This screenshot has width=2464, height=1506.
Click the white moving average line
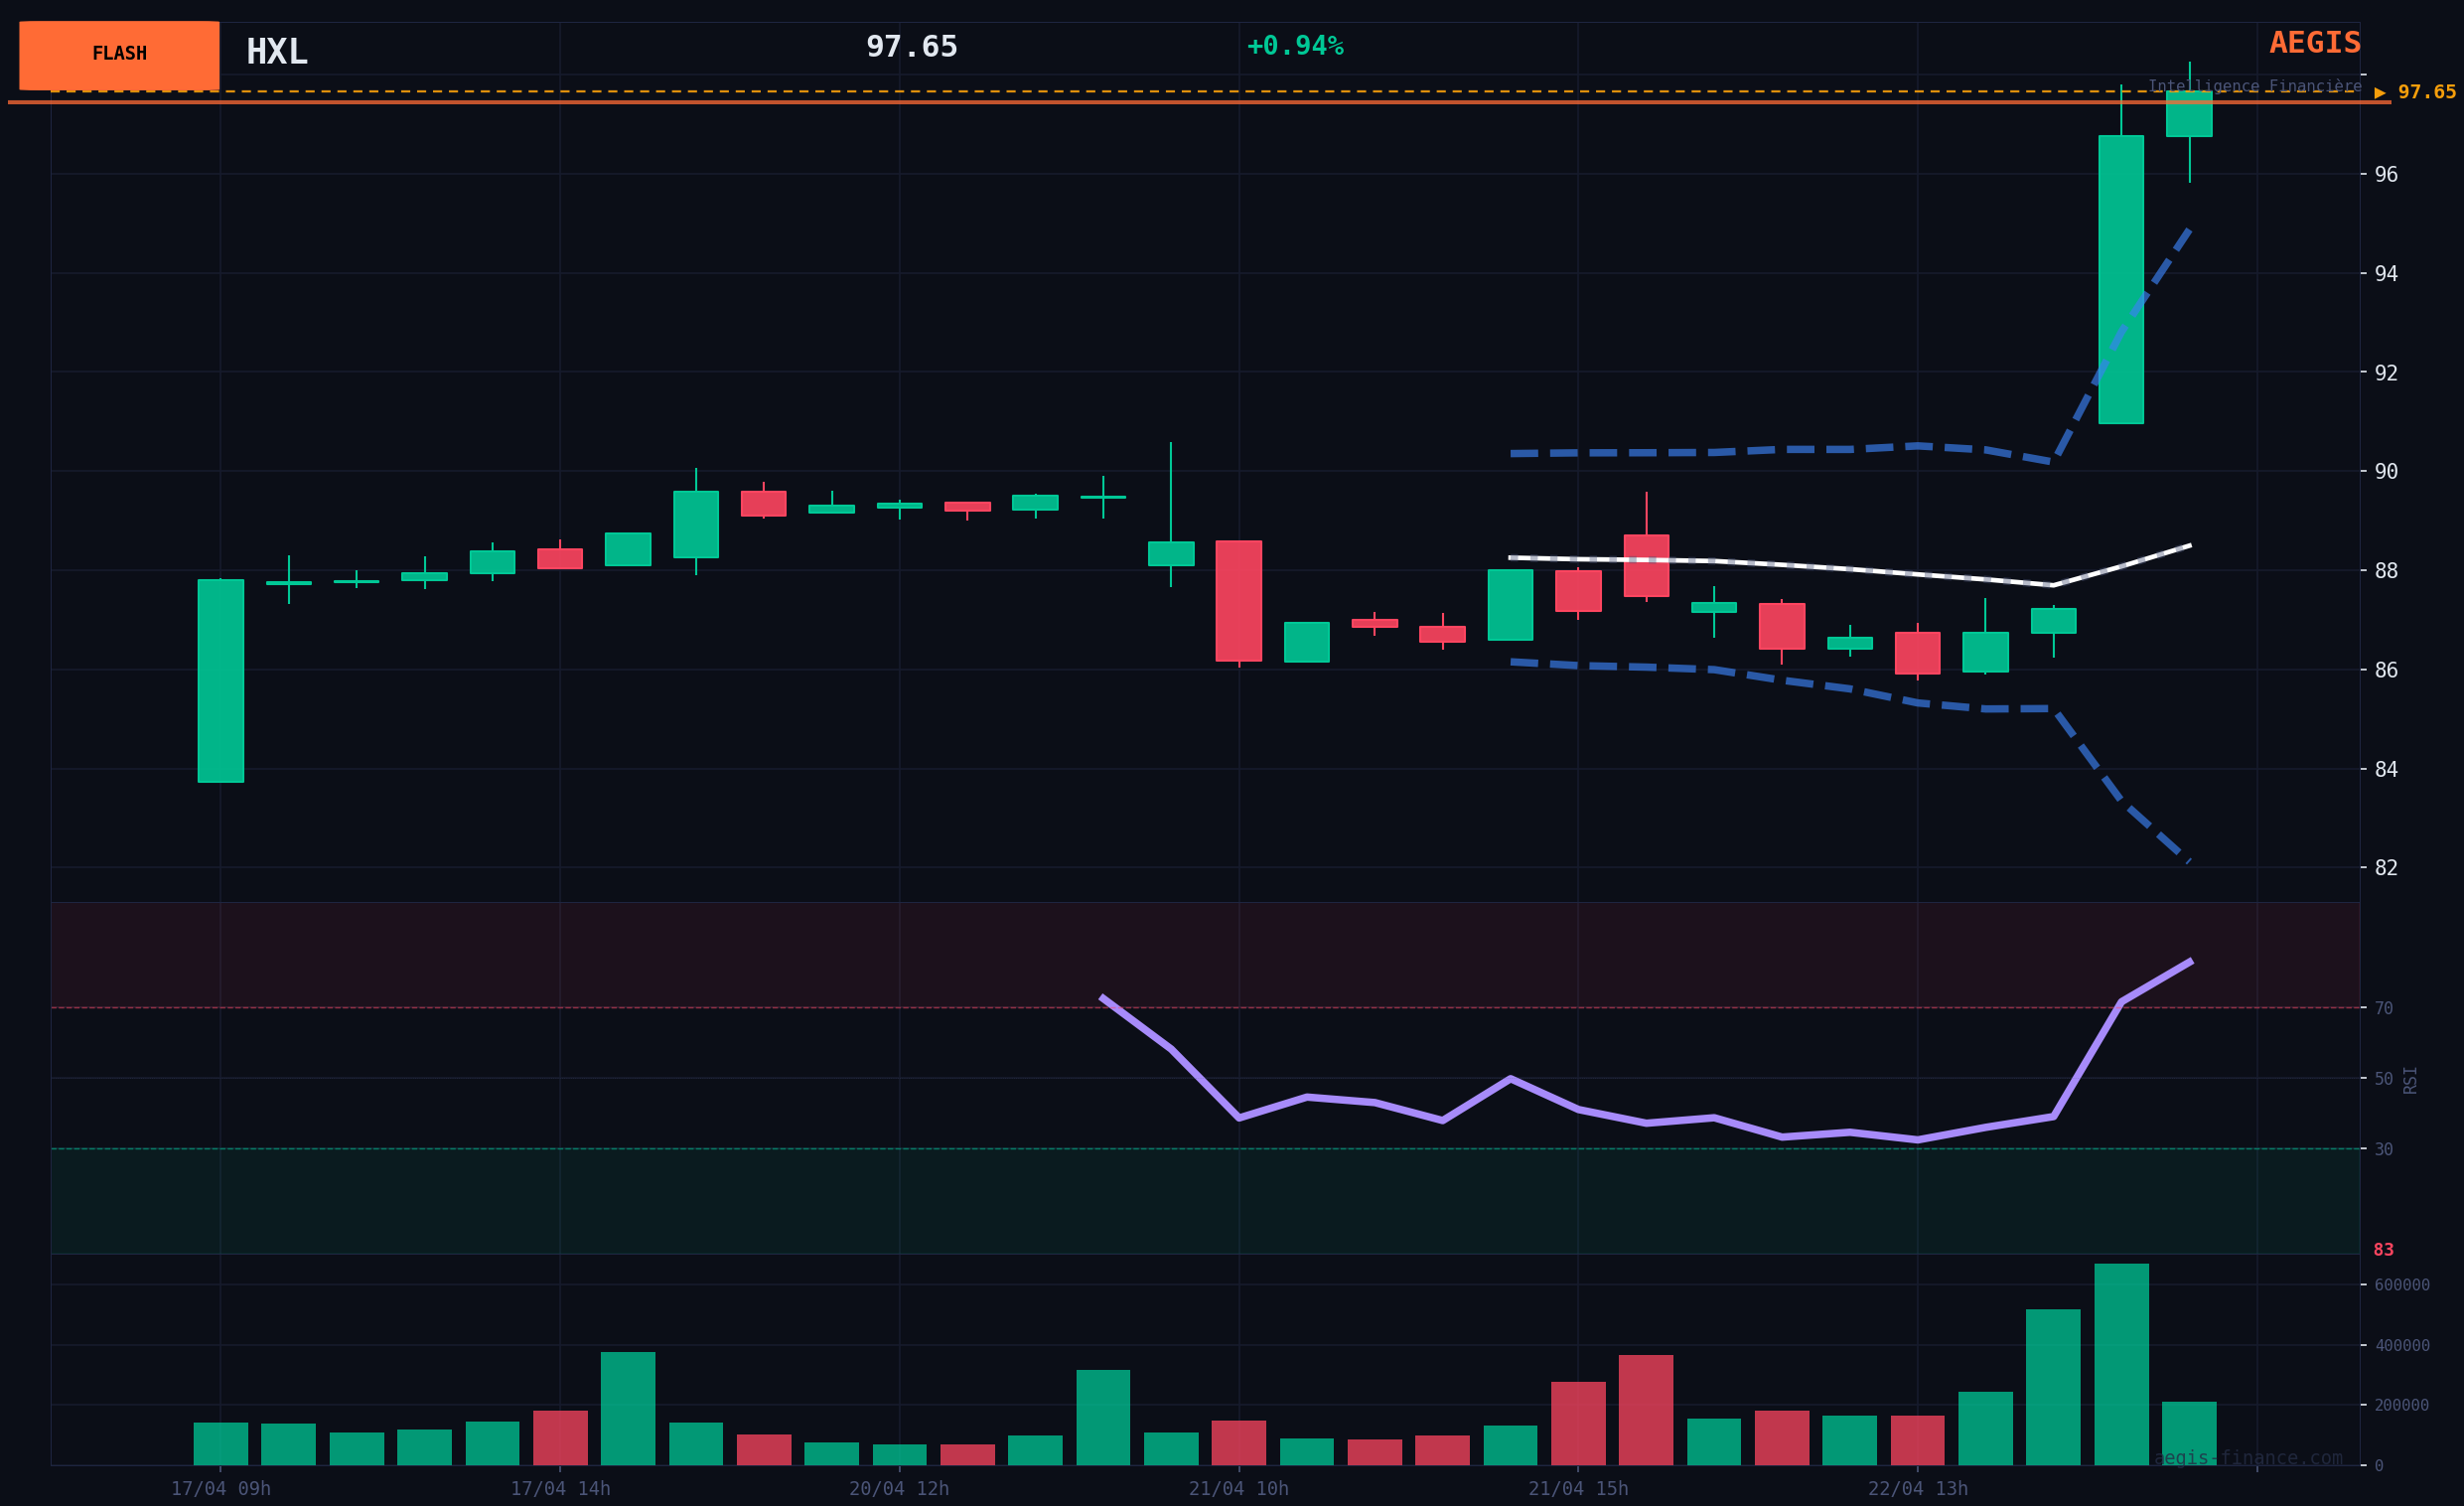1850,569
